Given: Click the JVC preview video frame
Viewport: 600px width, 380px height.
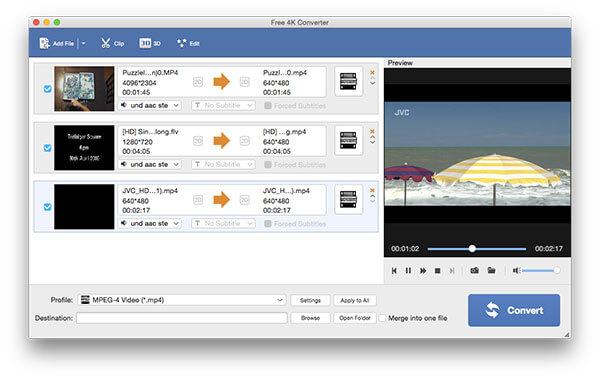Looking at the screenshot, I should click(477, 153).
